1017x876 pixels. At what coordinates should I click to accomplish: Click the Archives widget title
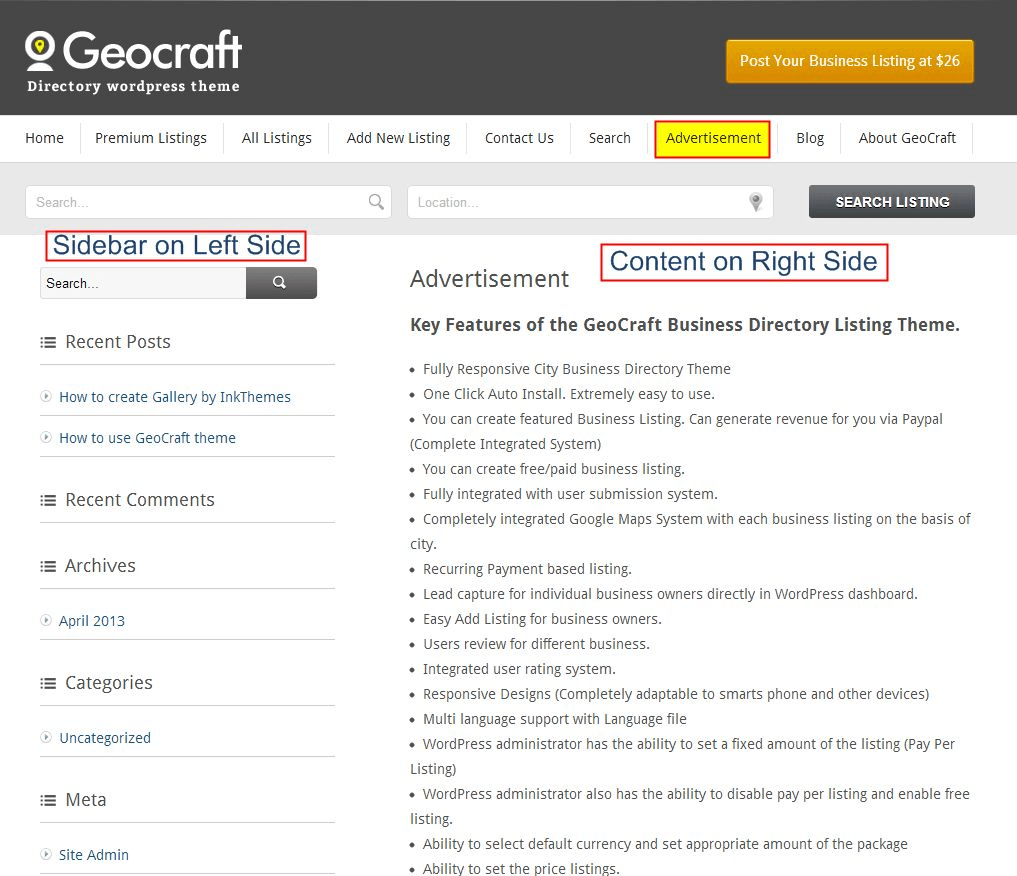pos(101,566)
